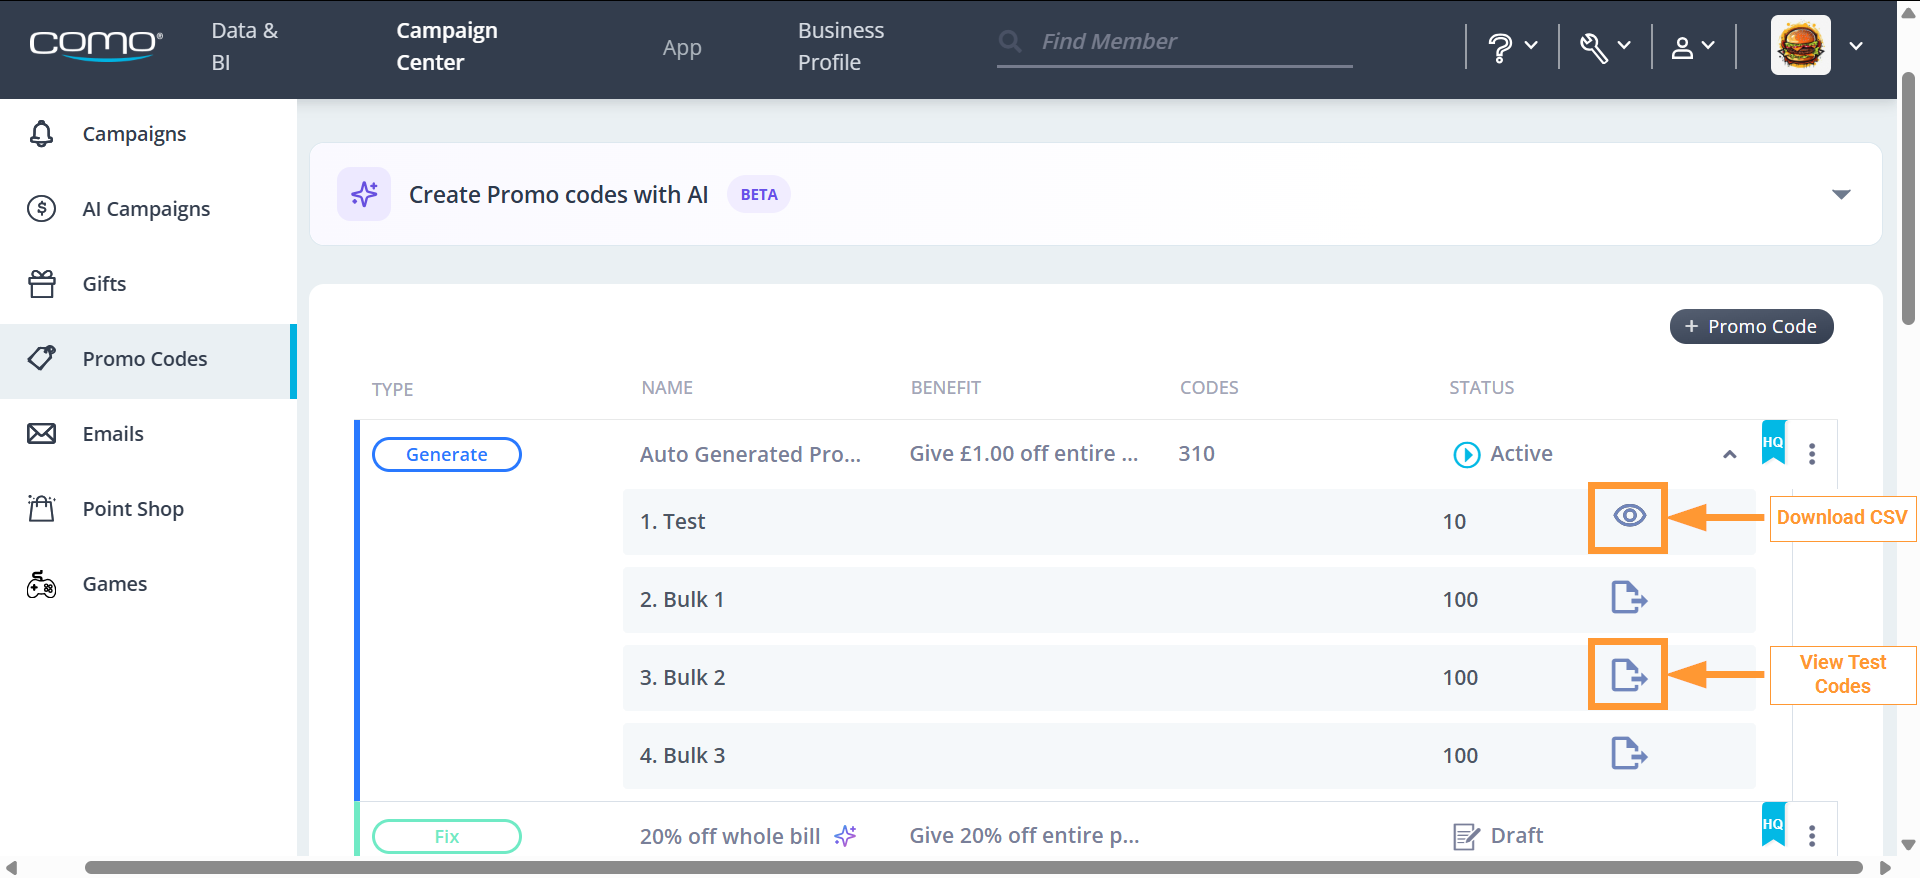
Task: Expand the Create Promo codes with AI panel
Action: 1841,194
